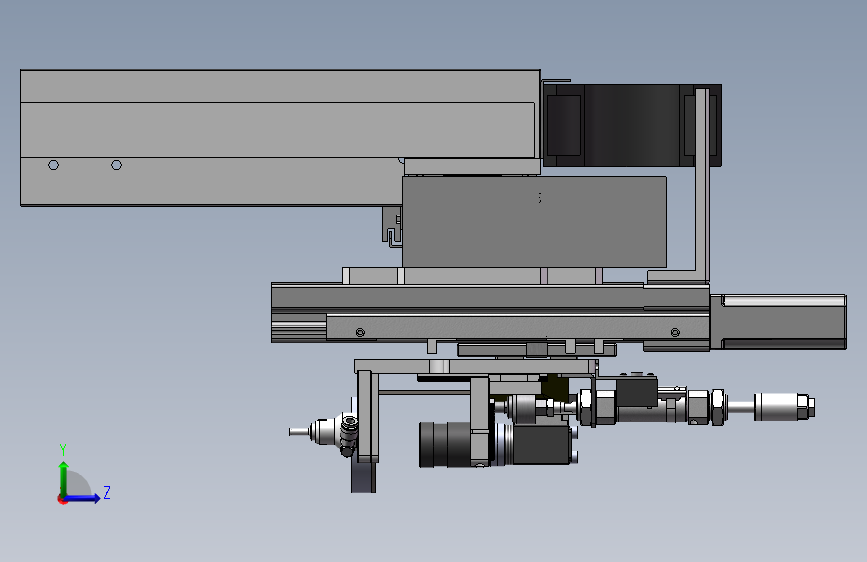Click the green Y axis arrow of triad

click(x=64, y=478)
